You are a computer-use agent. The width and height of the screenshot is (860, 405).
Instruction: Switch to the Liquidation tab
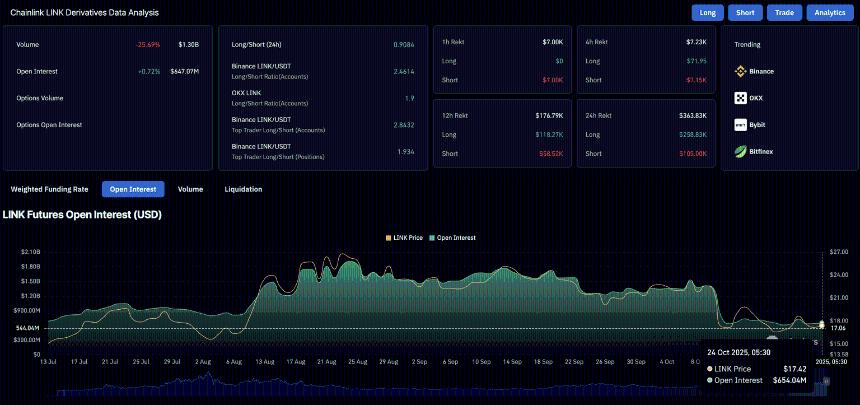pos(243,189)
